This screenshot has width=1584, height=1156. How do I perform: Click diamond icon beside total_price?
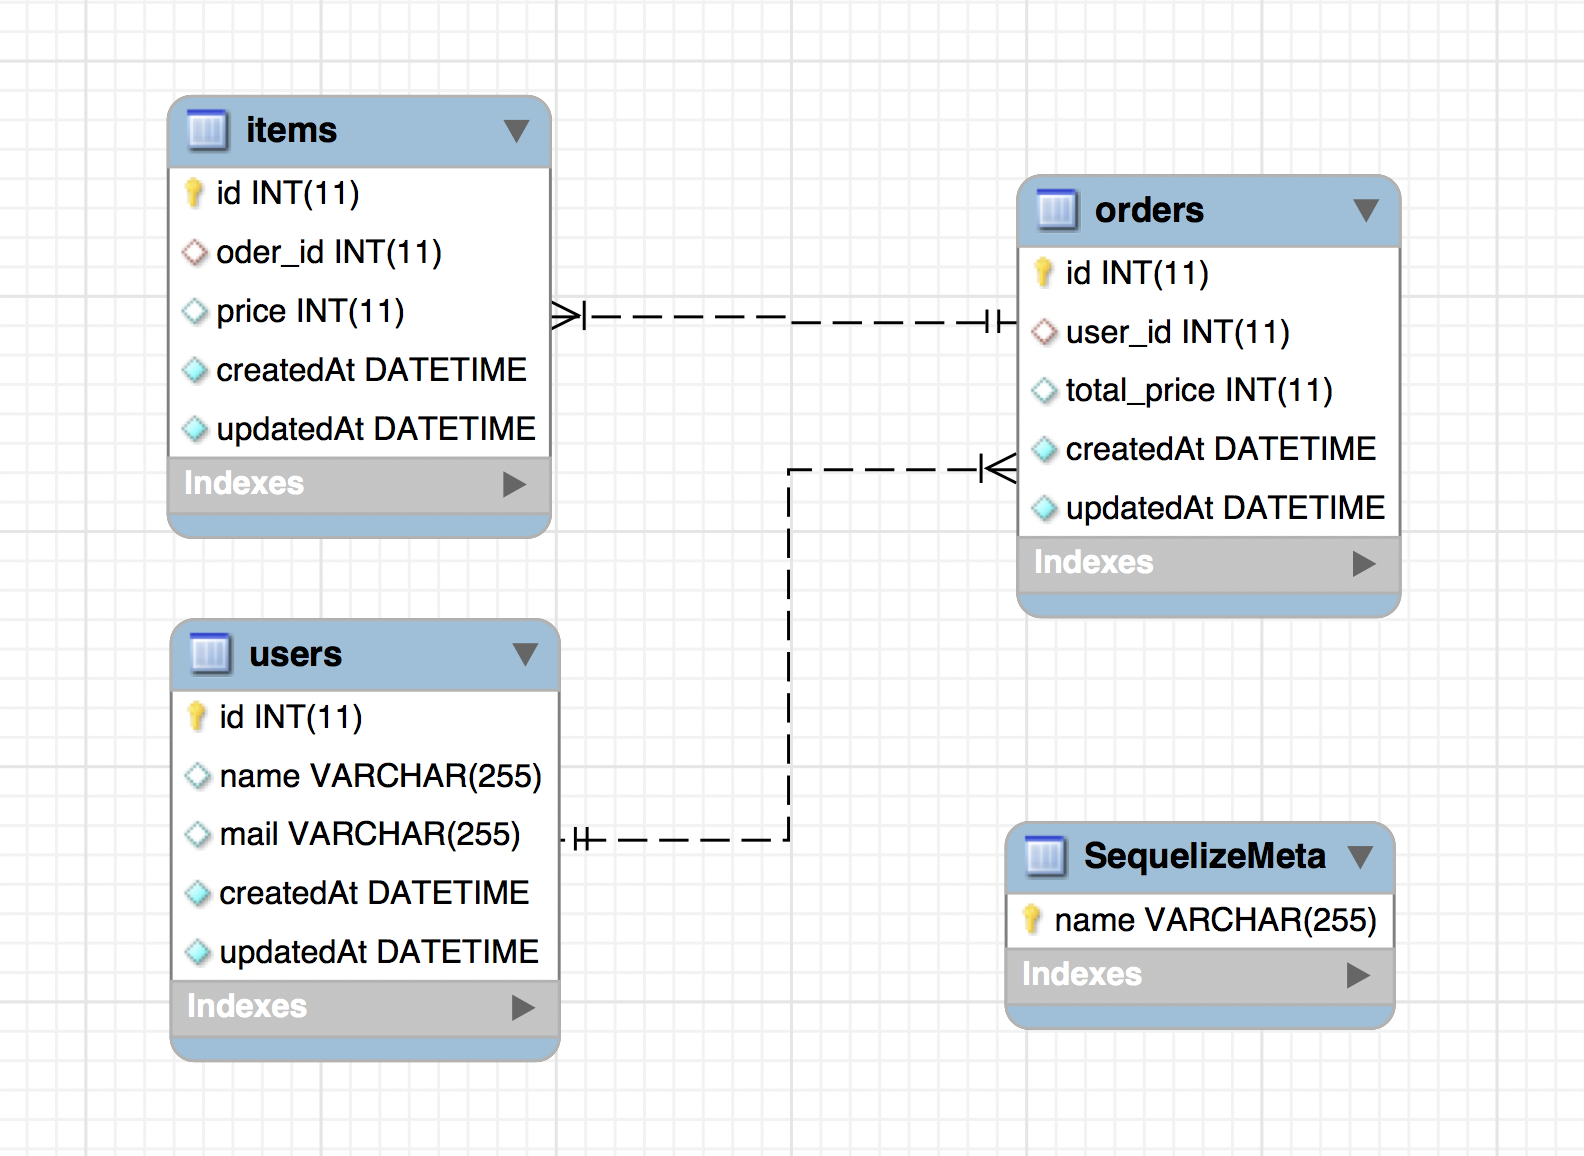(x=1044, y=390)
